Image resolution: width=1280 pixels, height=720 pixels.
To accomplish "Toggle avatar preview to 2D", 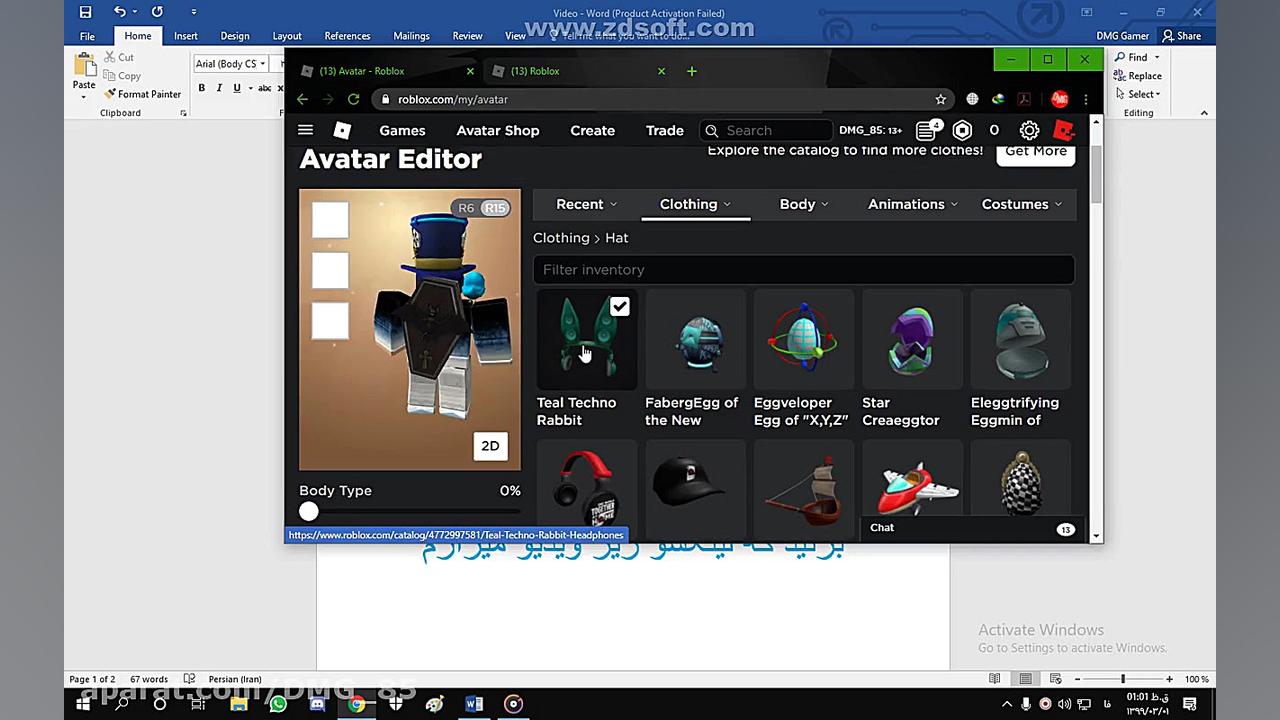I will [x=490, y=446].
